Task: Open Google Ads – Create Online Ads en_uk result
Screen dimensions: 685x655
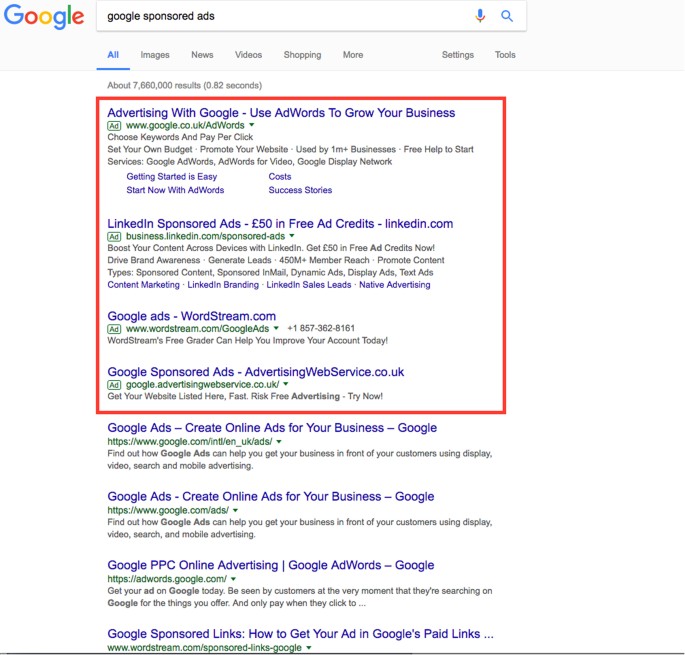Action: tap(272, 428)
